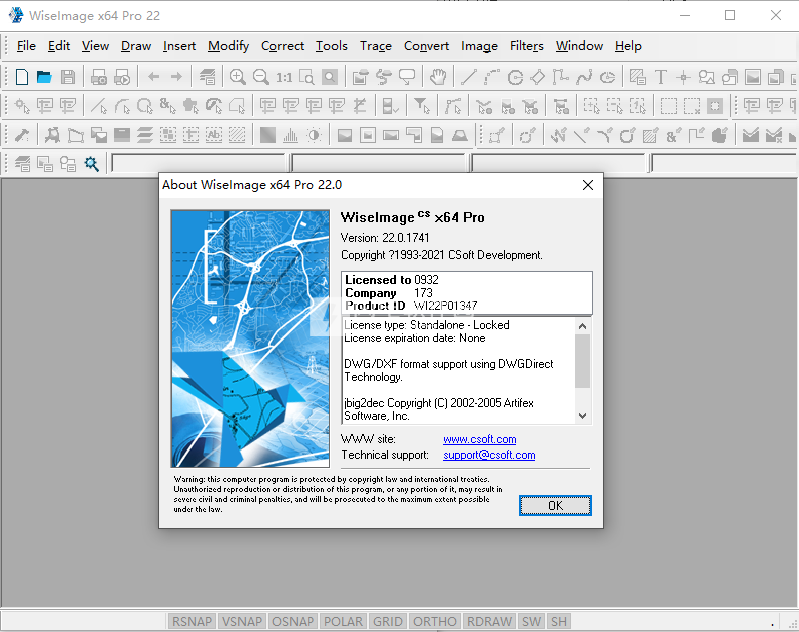Click the blue magnifier gear icon
Image resolution: width=799 pixels, height=632 pixels.
pos(91,164)
